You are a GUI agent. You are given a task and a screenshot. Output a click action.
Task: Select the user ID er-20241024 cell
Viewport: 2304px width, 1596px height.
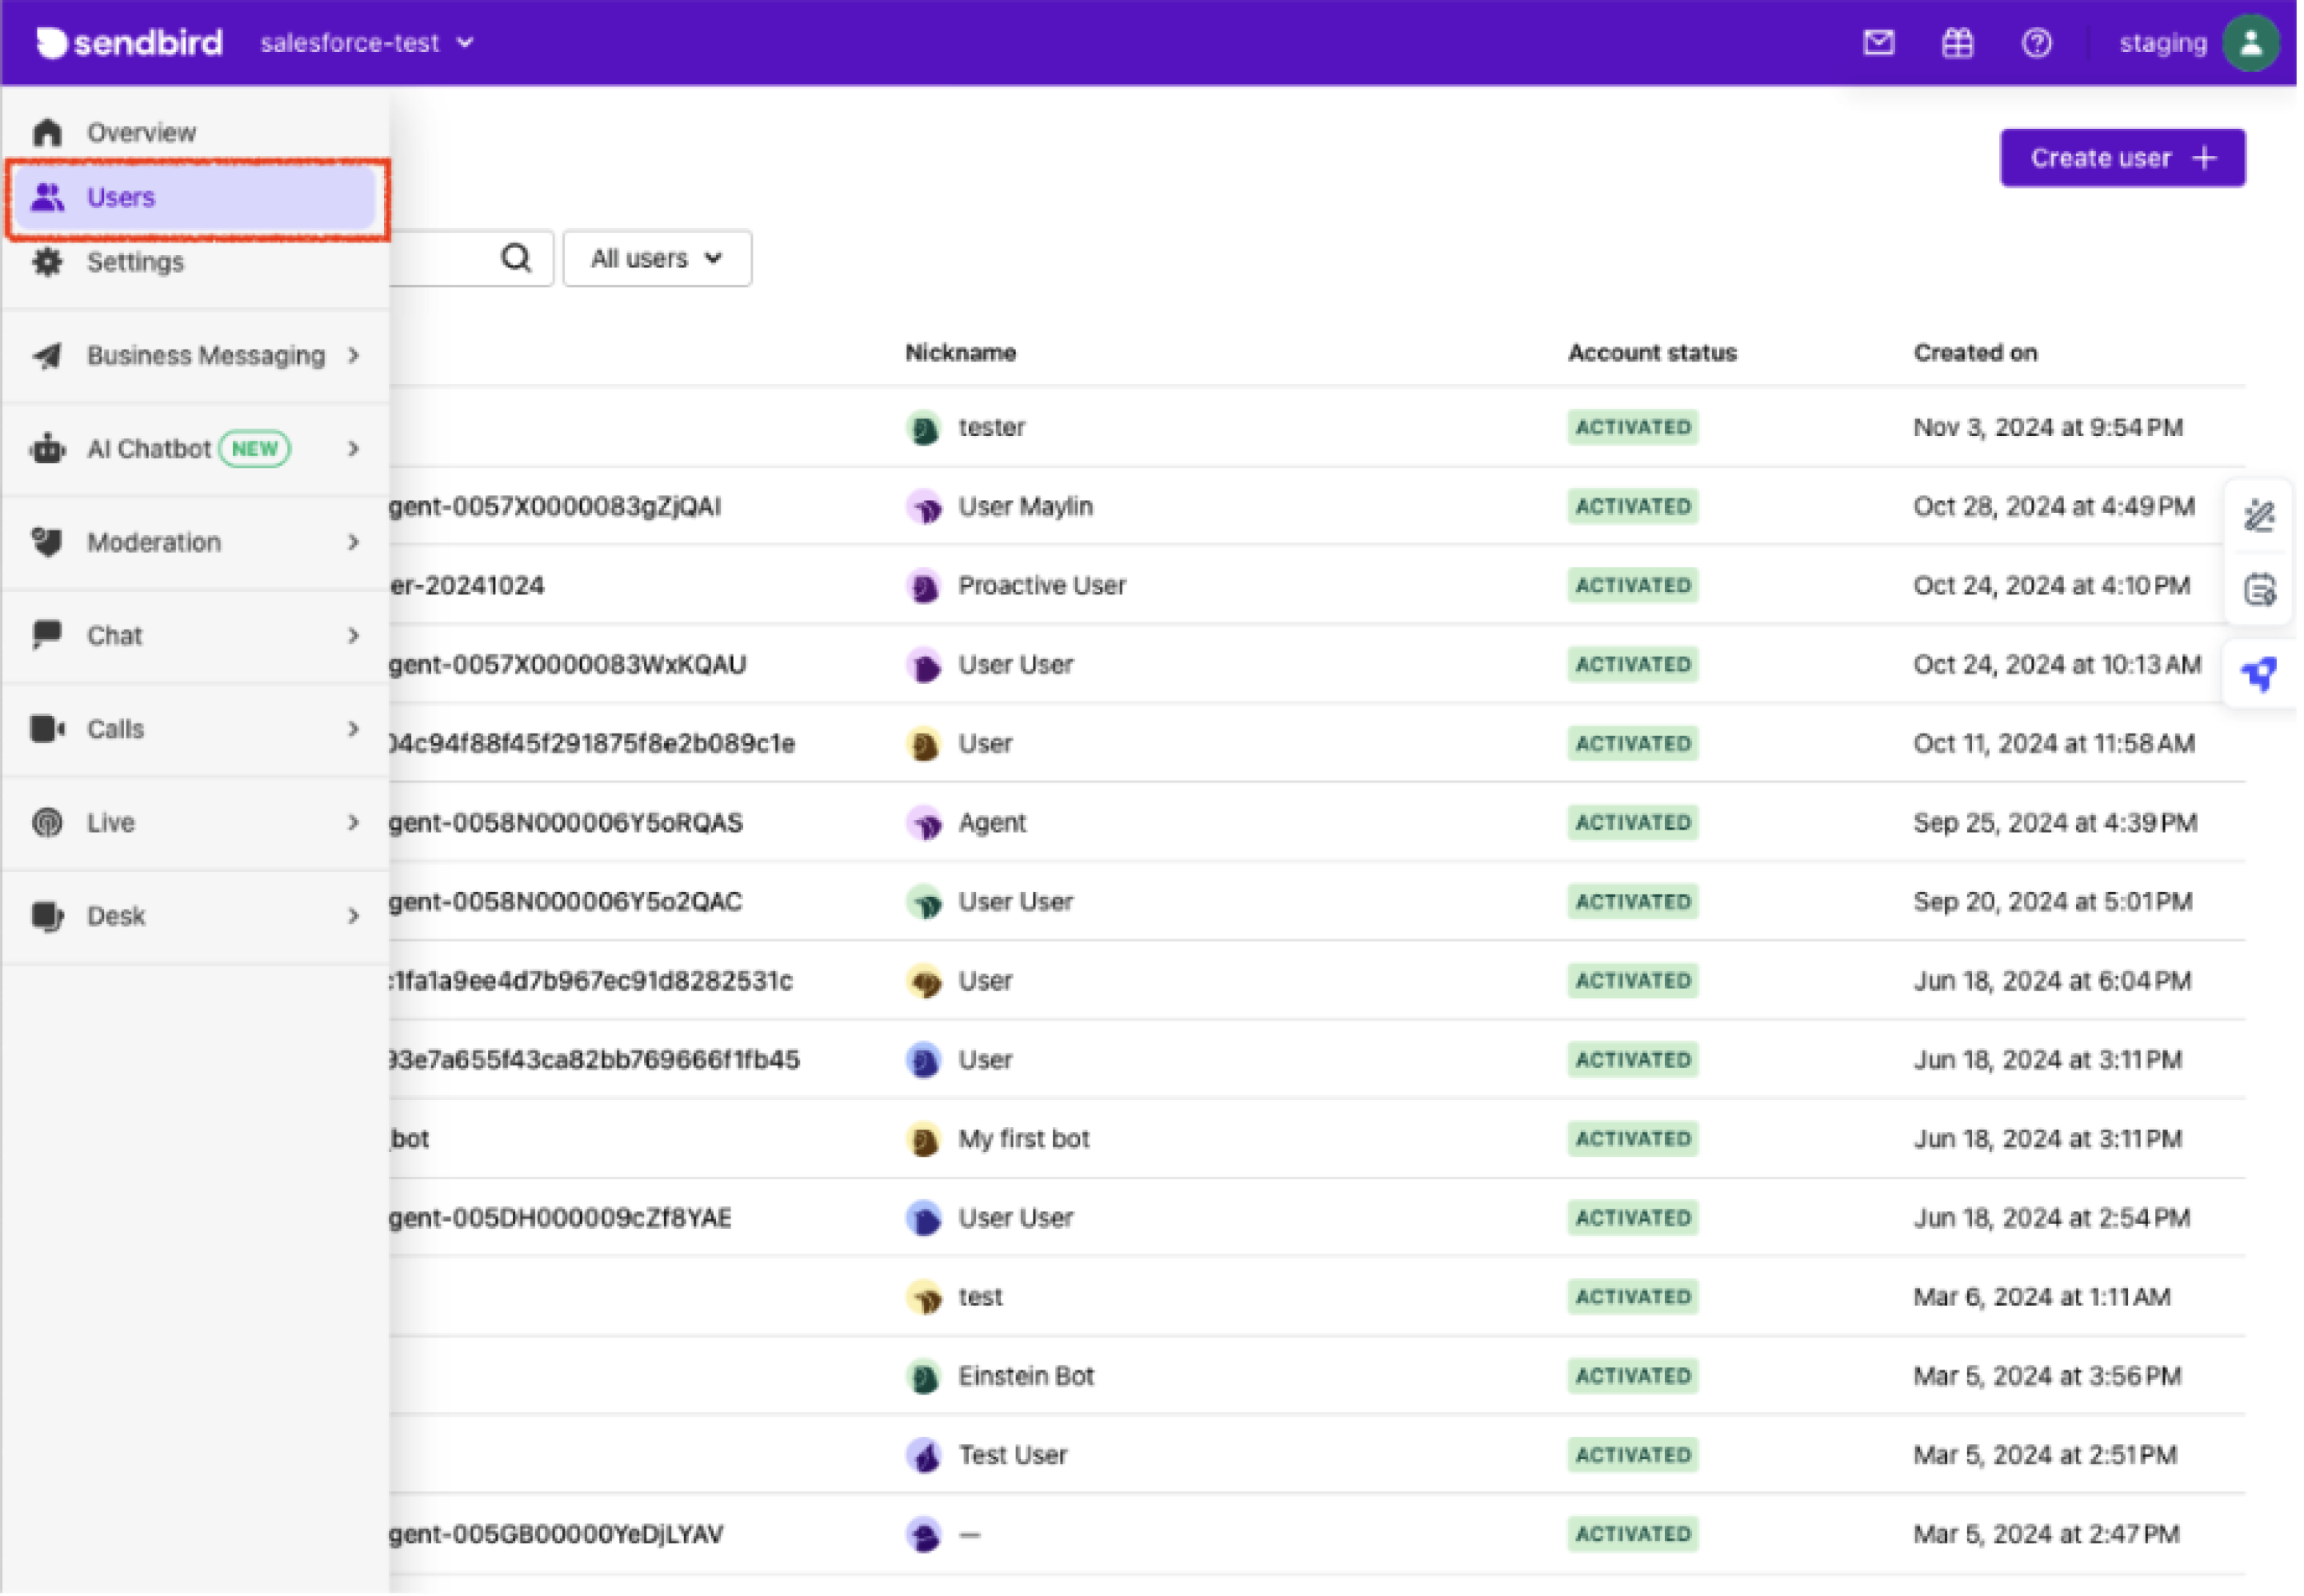(x=468, y=586)
